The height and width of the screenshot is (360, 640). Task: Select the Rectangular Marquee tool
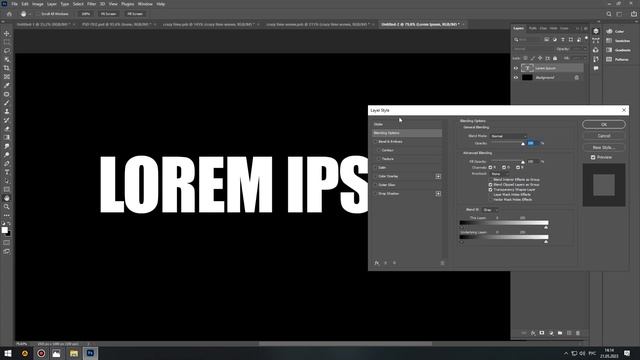click(7, 42)
